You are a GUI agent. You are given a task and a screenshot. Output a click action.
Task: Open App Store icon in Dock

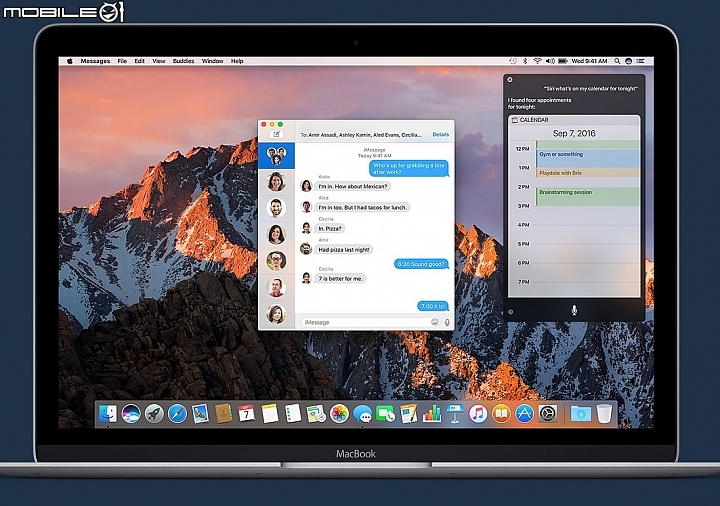[524, 414]
